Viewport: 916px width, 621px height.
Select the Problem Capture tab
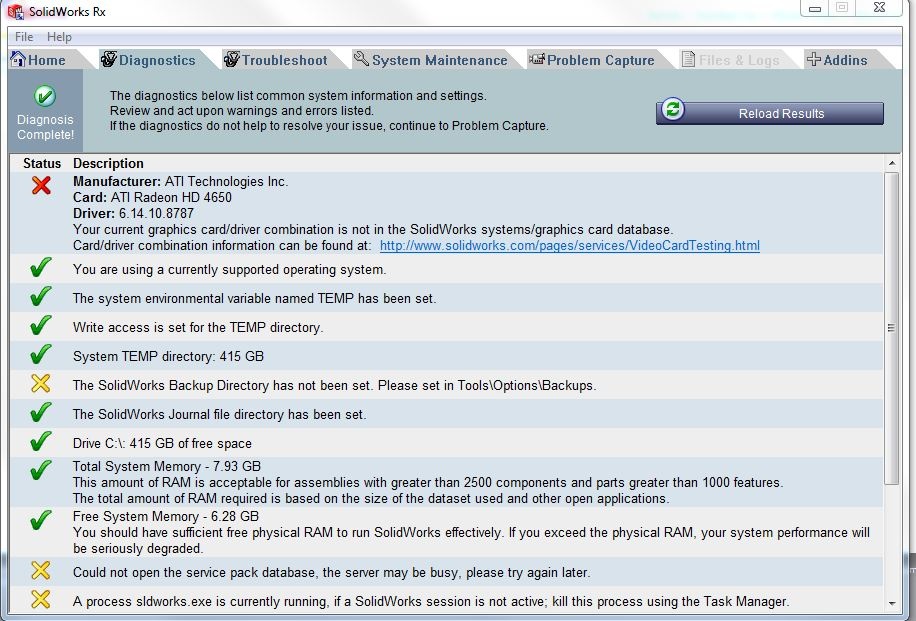coord(600,60)
